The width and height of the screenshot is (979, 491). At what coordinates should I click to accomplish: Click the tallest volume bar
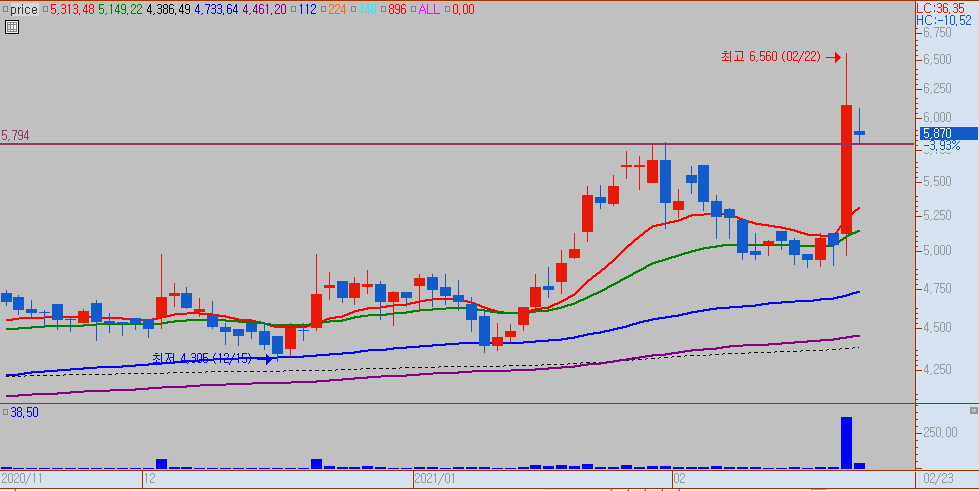tap(847, 442)
